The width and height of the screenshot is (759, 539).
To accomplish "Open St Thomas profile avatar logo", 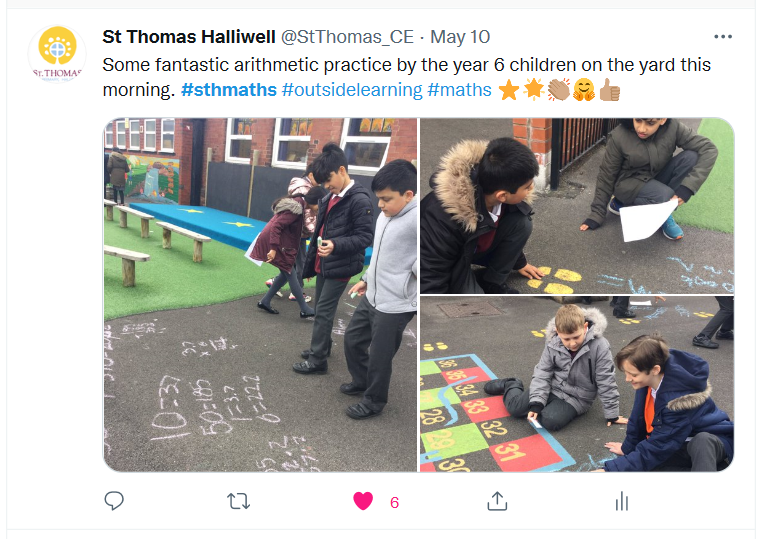I will (x=57, y=53).
